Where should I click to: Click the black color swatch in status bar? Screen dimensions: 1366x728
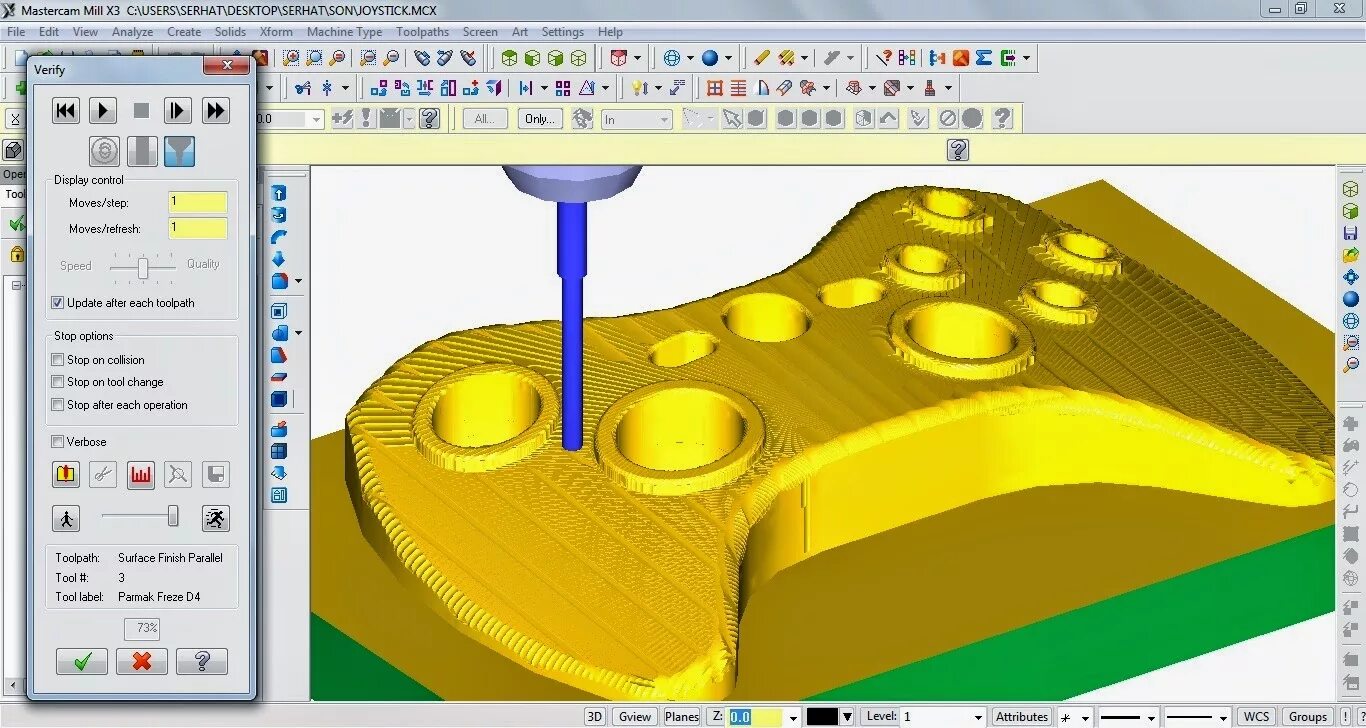pyautogui.click(x=823, y=716)
